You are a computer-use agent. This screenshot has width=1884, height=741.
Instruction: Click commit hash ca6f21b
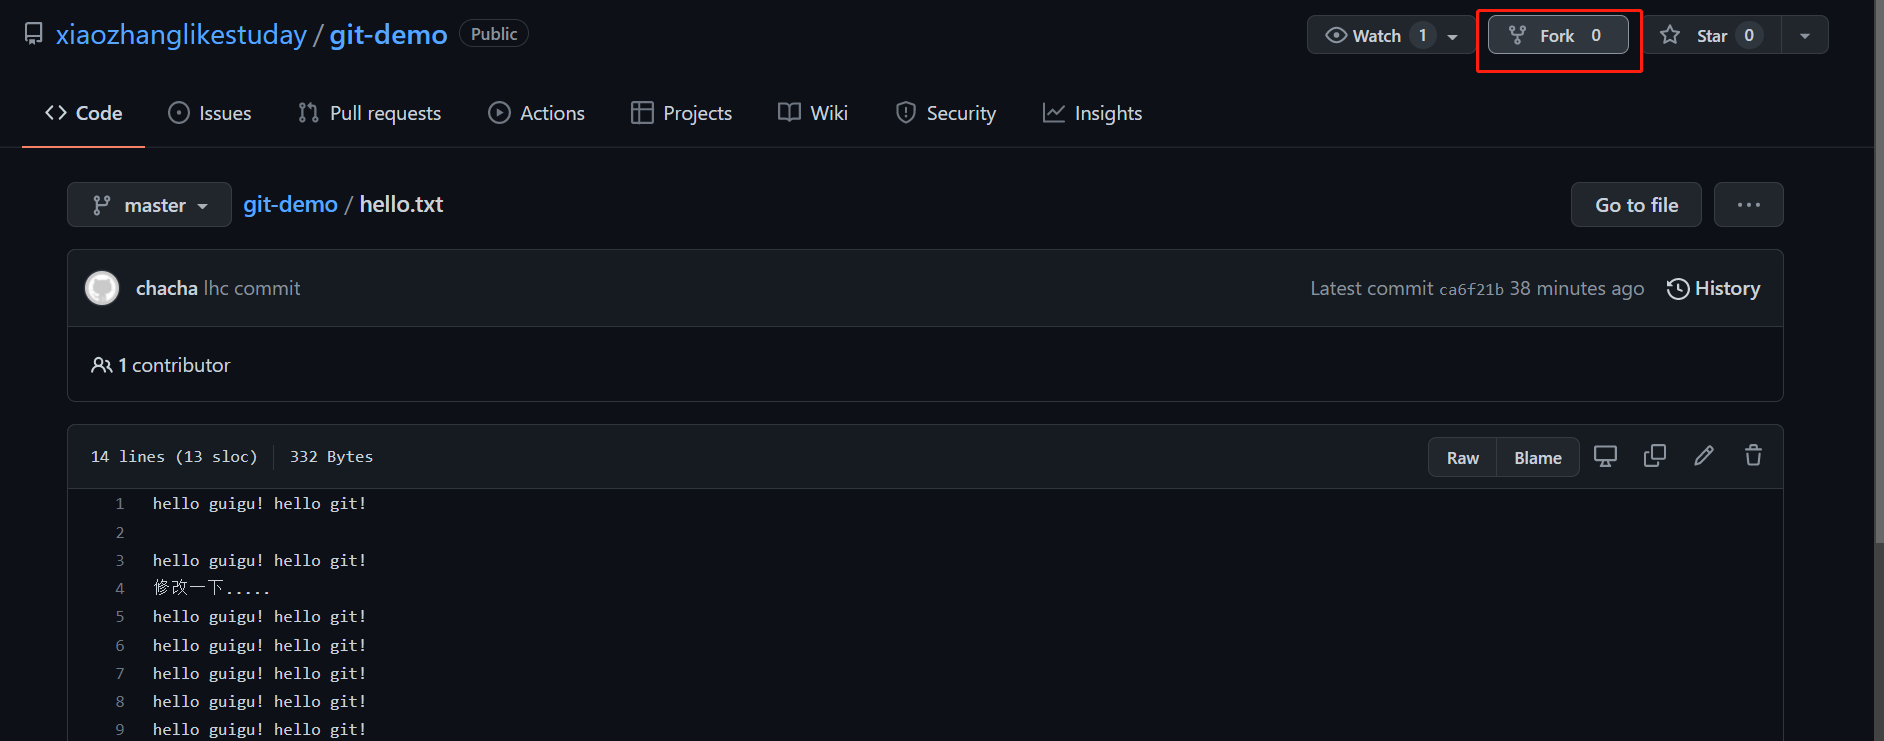tap(1471, 290)
